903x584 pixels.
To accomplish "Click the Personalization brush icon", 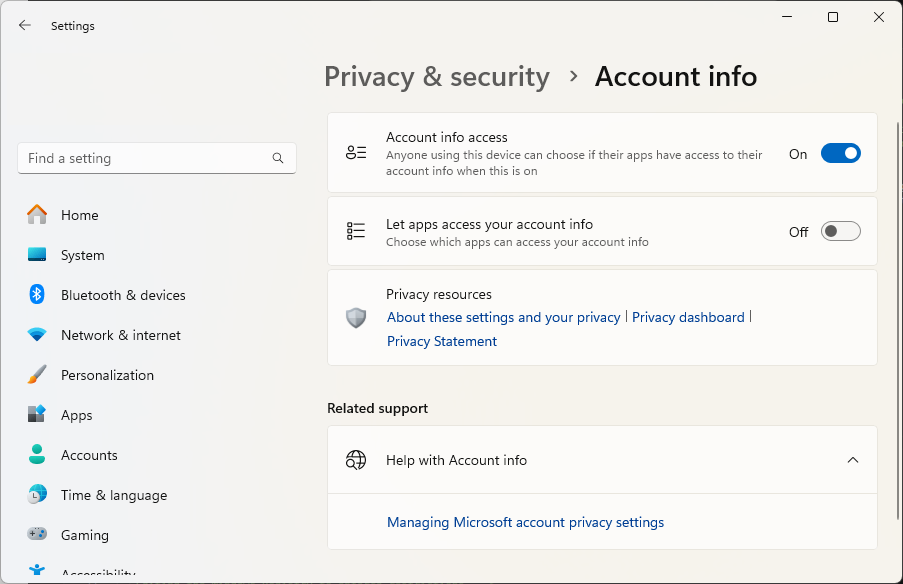I will tap(36, 375).
